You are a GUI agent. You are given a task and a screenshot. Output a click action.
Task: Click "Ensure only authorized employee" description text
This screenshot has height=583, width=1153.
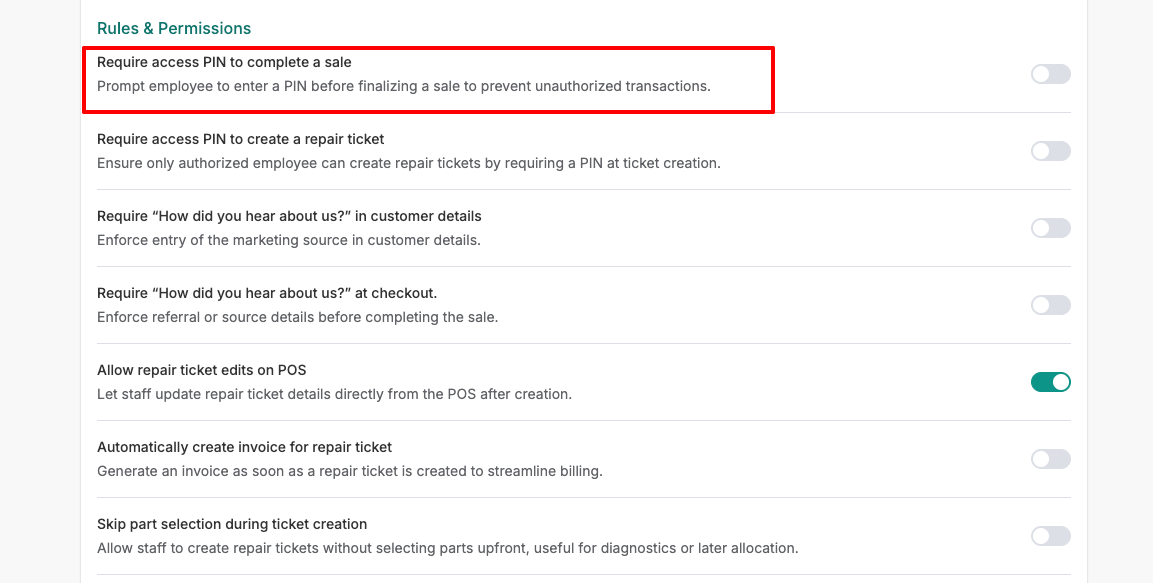pyautogui.click(x=408, y=163)
